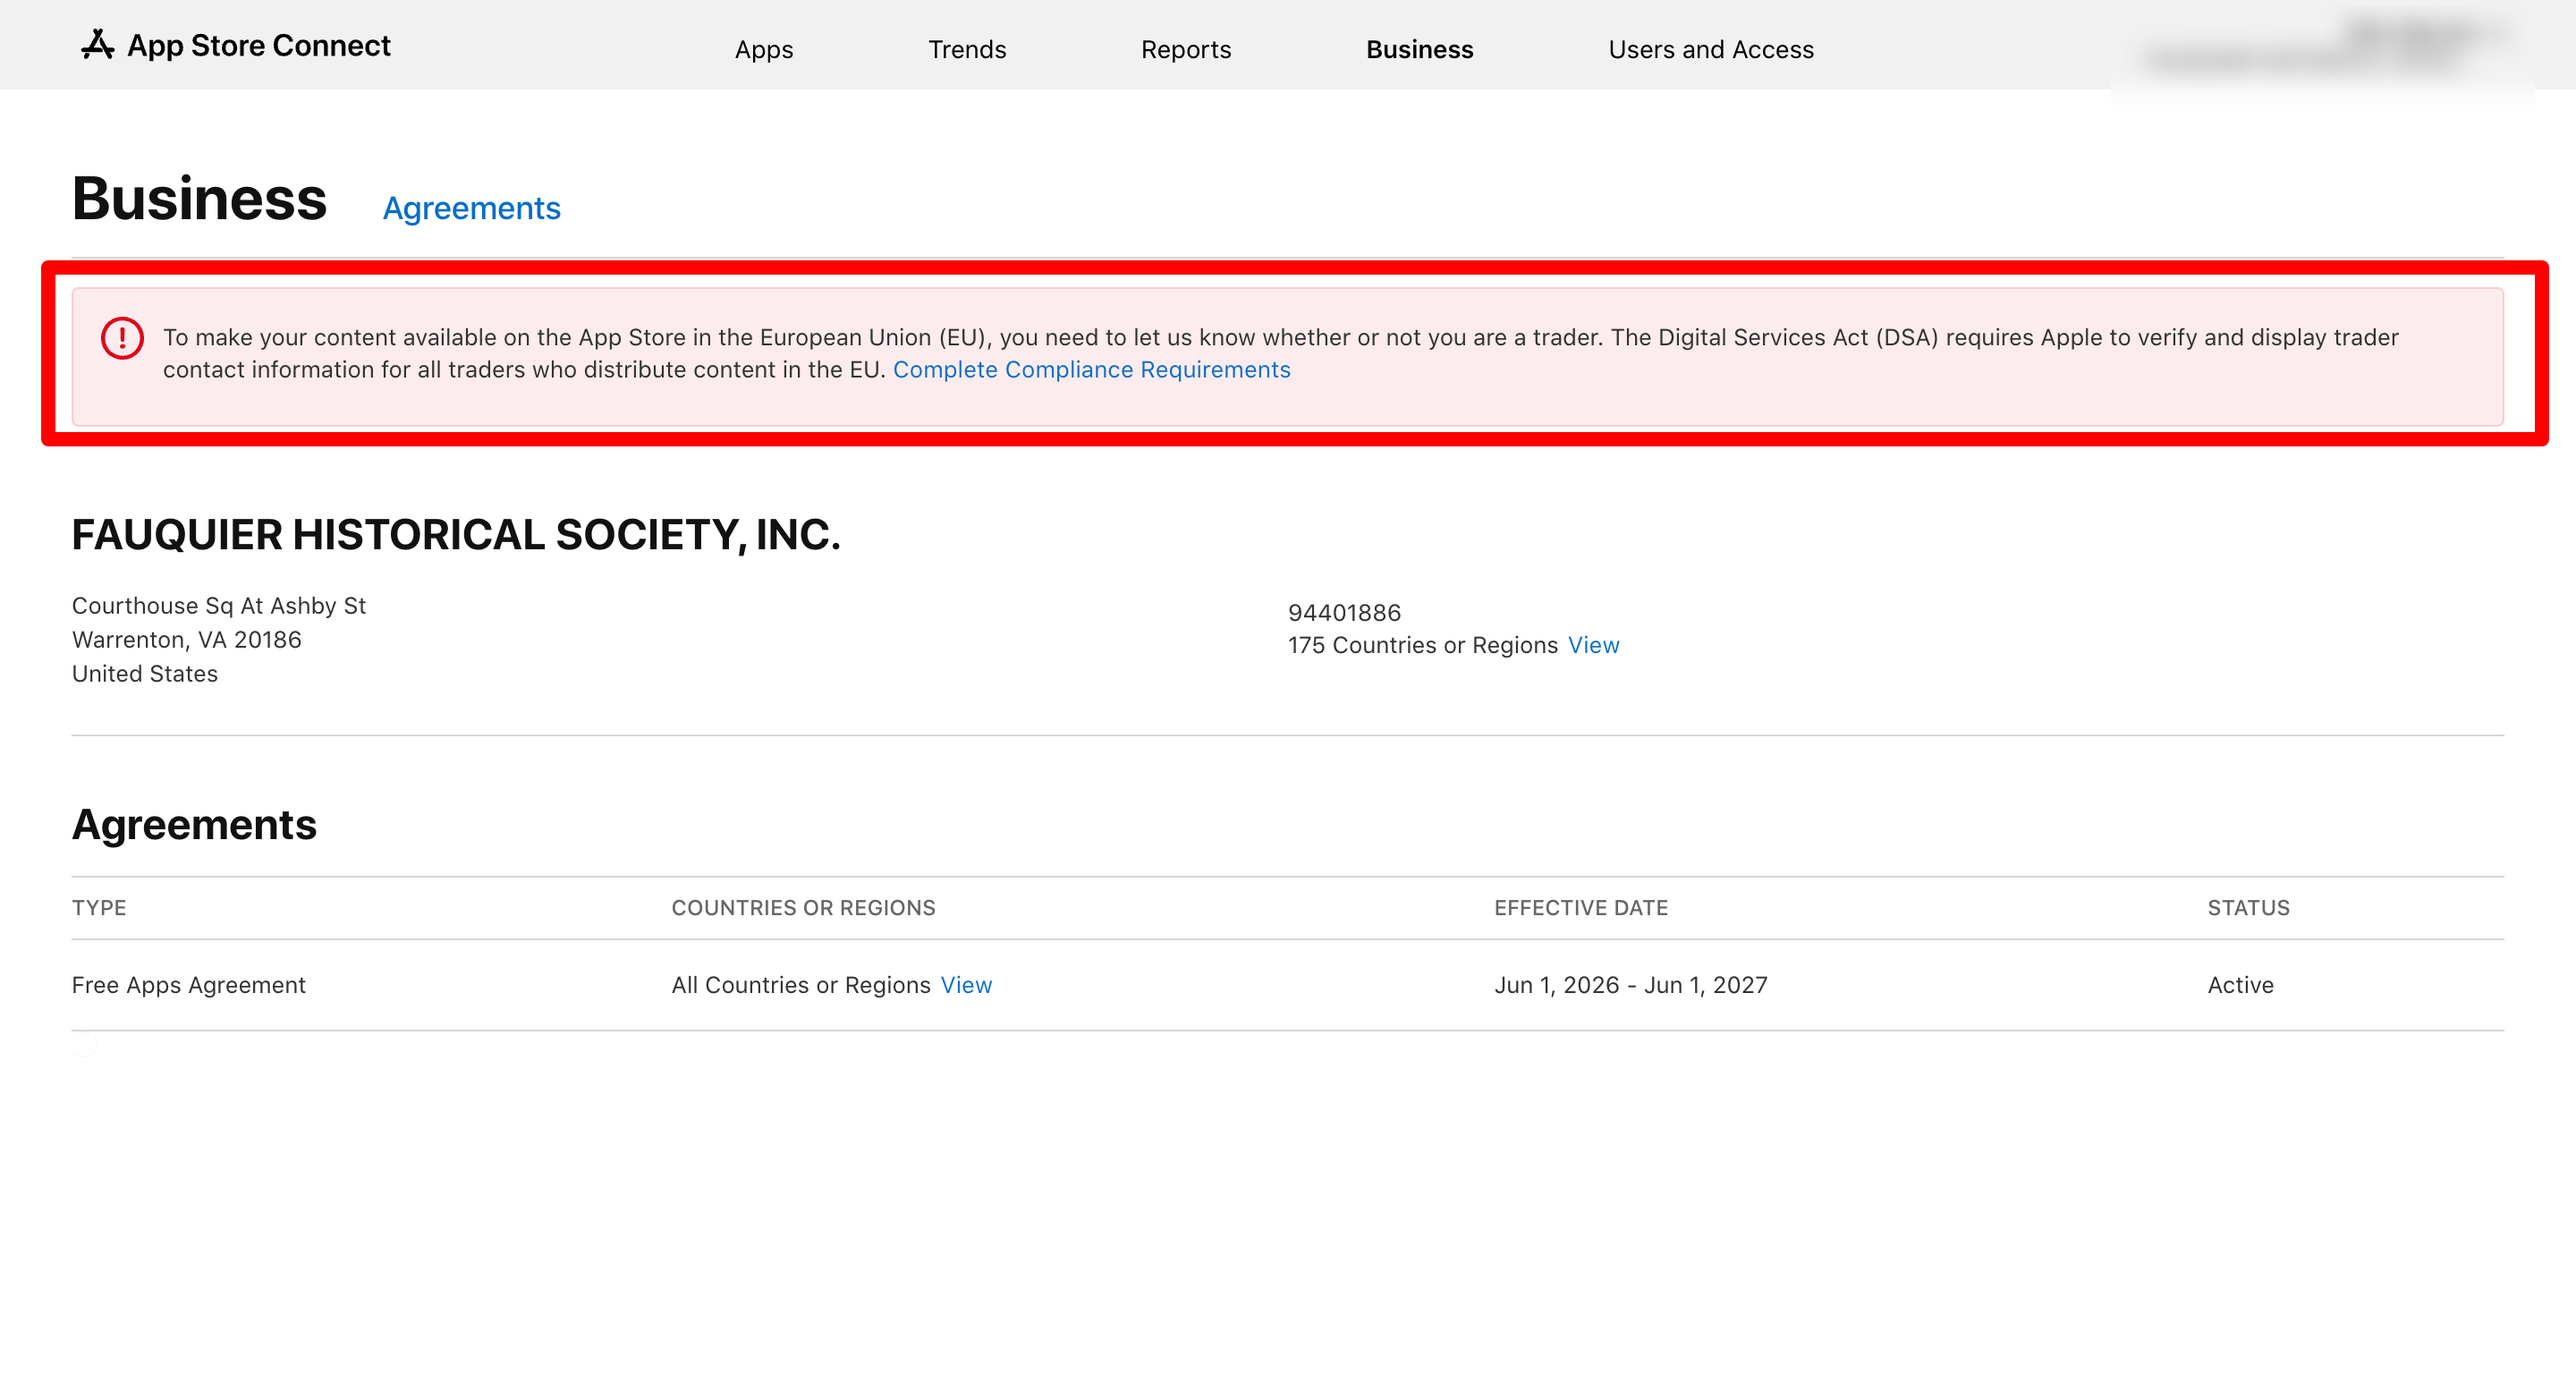Open the Apps menu item
This screenshot has height=1392, width=2576.
pyautogui.click(x=764, y=49)
